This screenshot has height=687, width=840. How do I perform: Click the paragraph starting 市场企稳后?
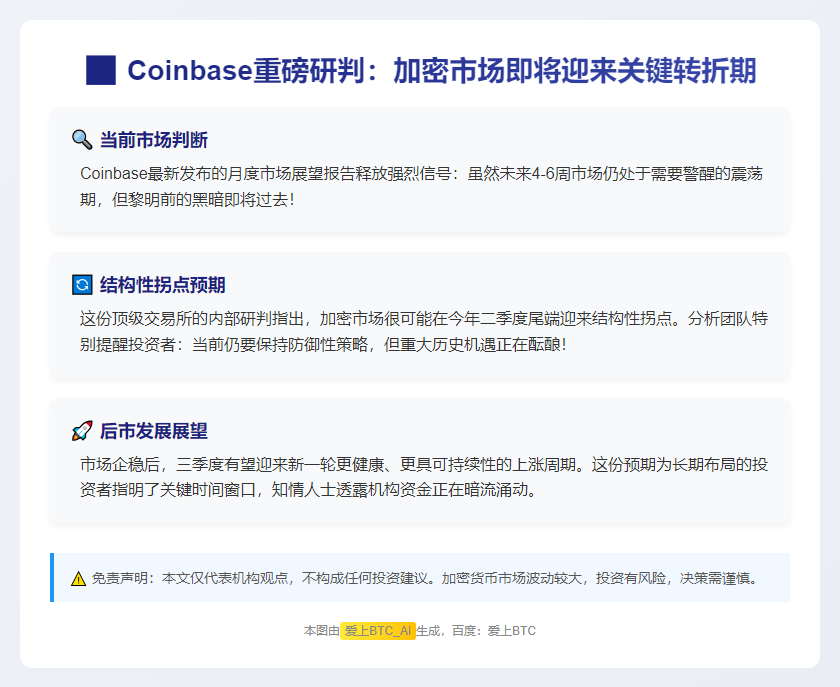(x=424, y=477)
